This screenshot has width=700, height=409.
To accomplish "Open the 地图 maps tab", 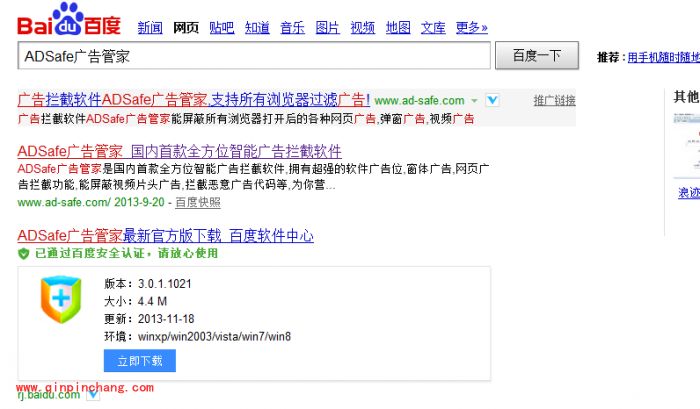I will (x=398, y=28).
